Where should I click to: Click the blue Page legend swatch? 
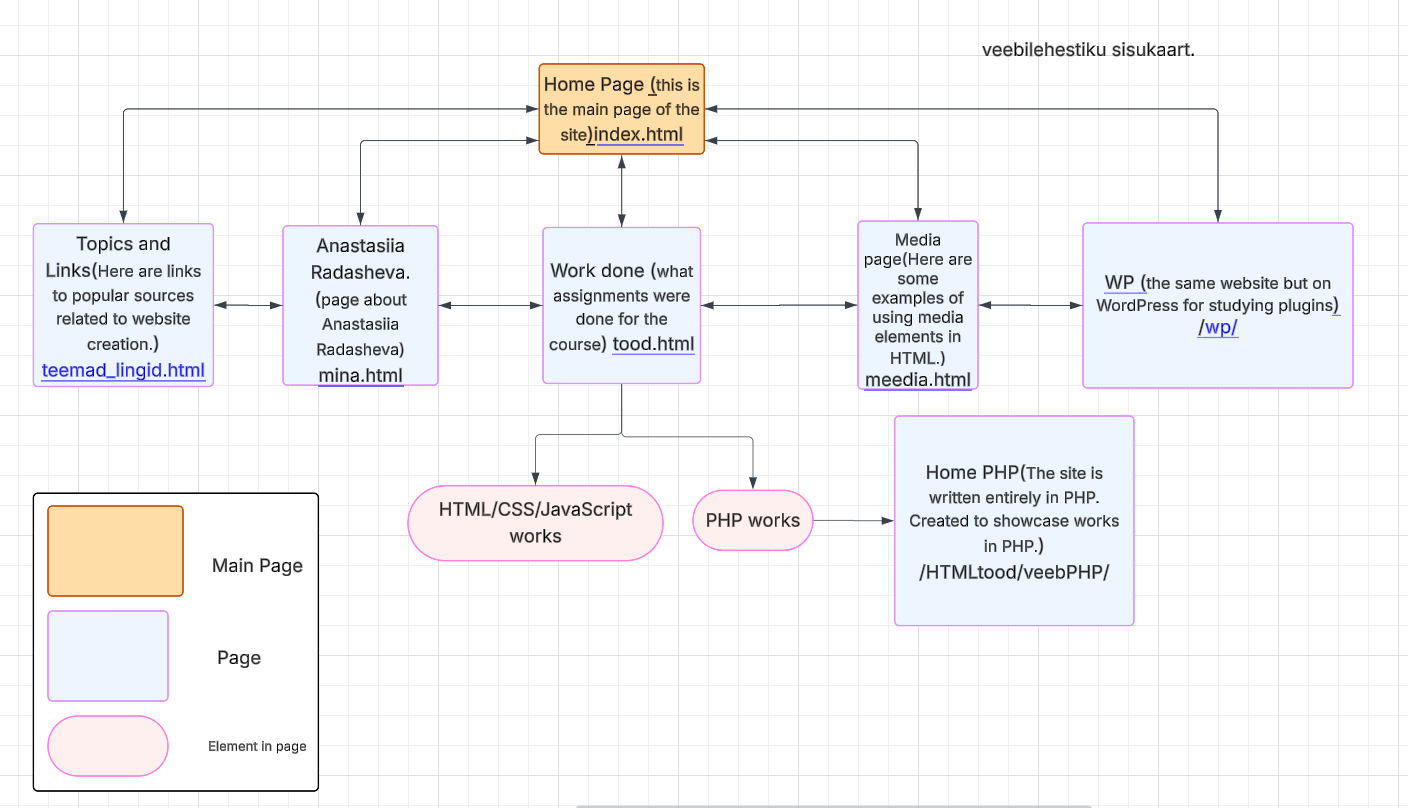[x=108, y=656]
